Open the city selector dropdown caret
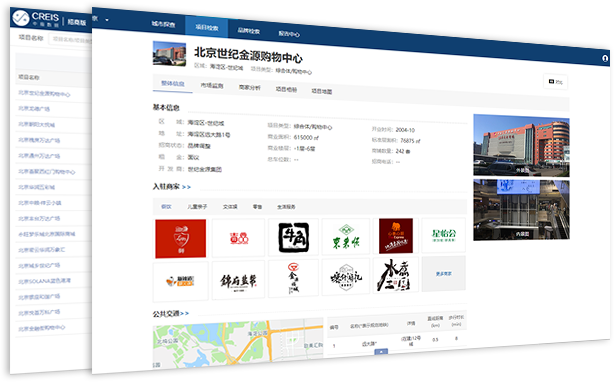The width and height of the screenshot is (614, 382). click(x=107, y=20)
